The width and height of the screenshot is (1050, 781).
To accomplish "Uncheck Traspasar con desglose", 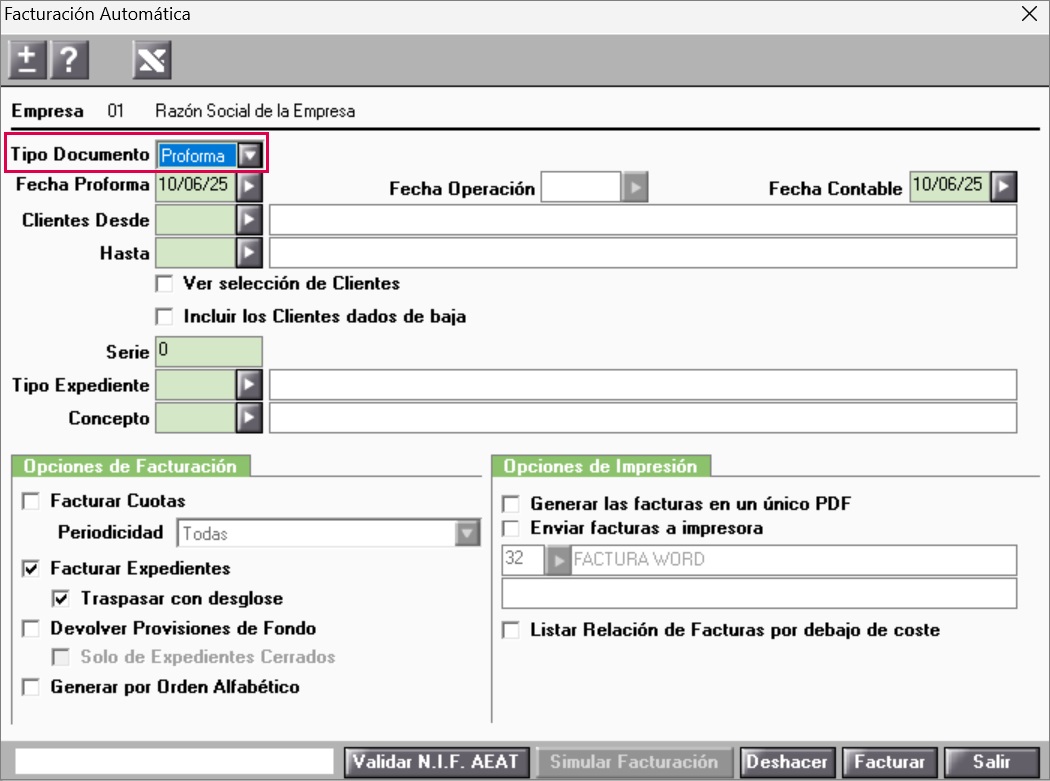I will [61, 598].
